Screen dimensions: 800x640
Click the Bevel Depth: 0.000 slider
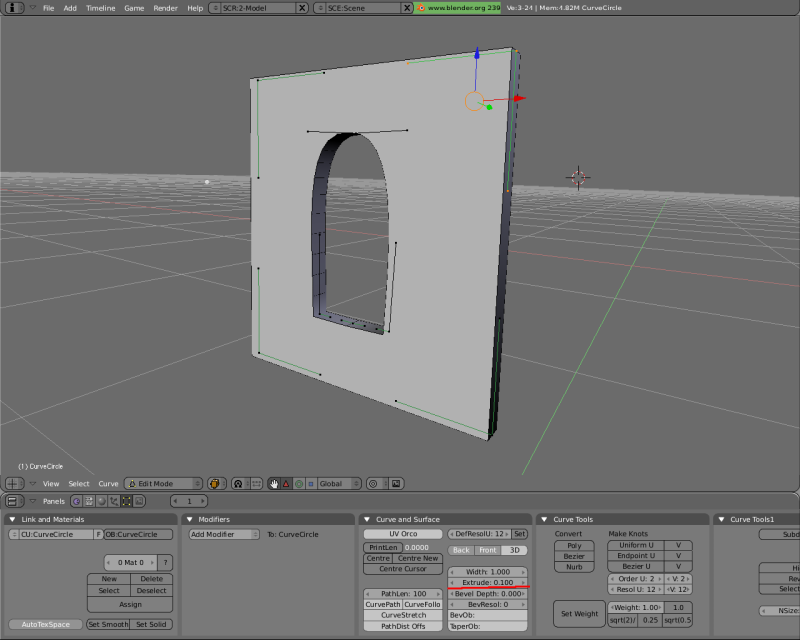point(488,594)
